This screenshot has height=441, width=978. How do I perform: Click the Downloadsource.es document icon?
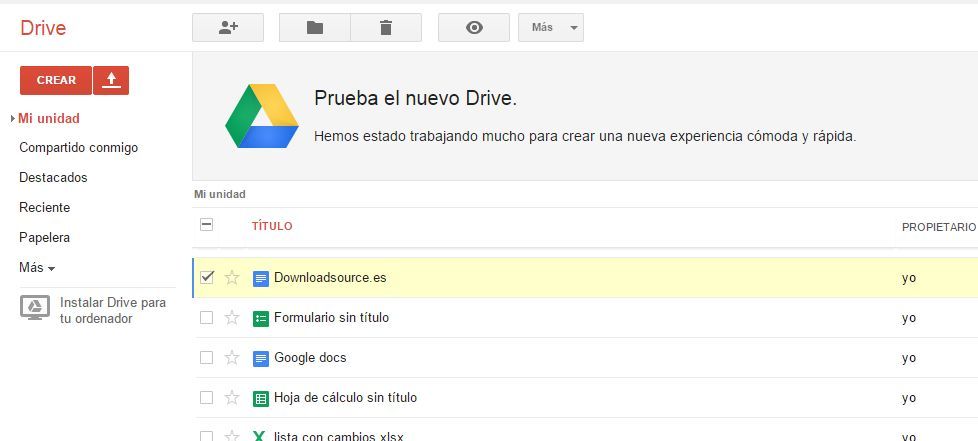[261, 278]
